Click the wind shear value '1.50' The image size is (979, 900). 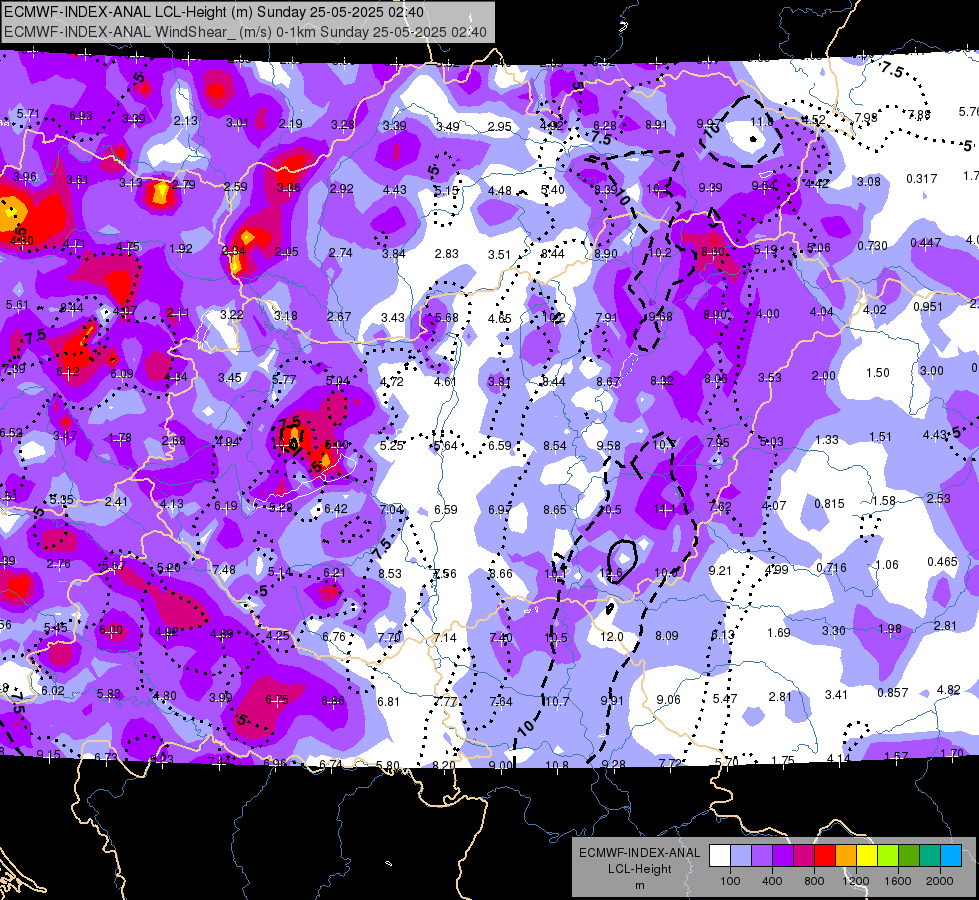pos(877,373)
